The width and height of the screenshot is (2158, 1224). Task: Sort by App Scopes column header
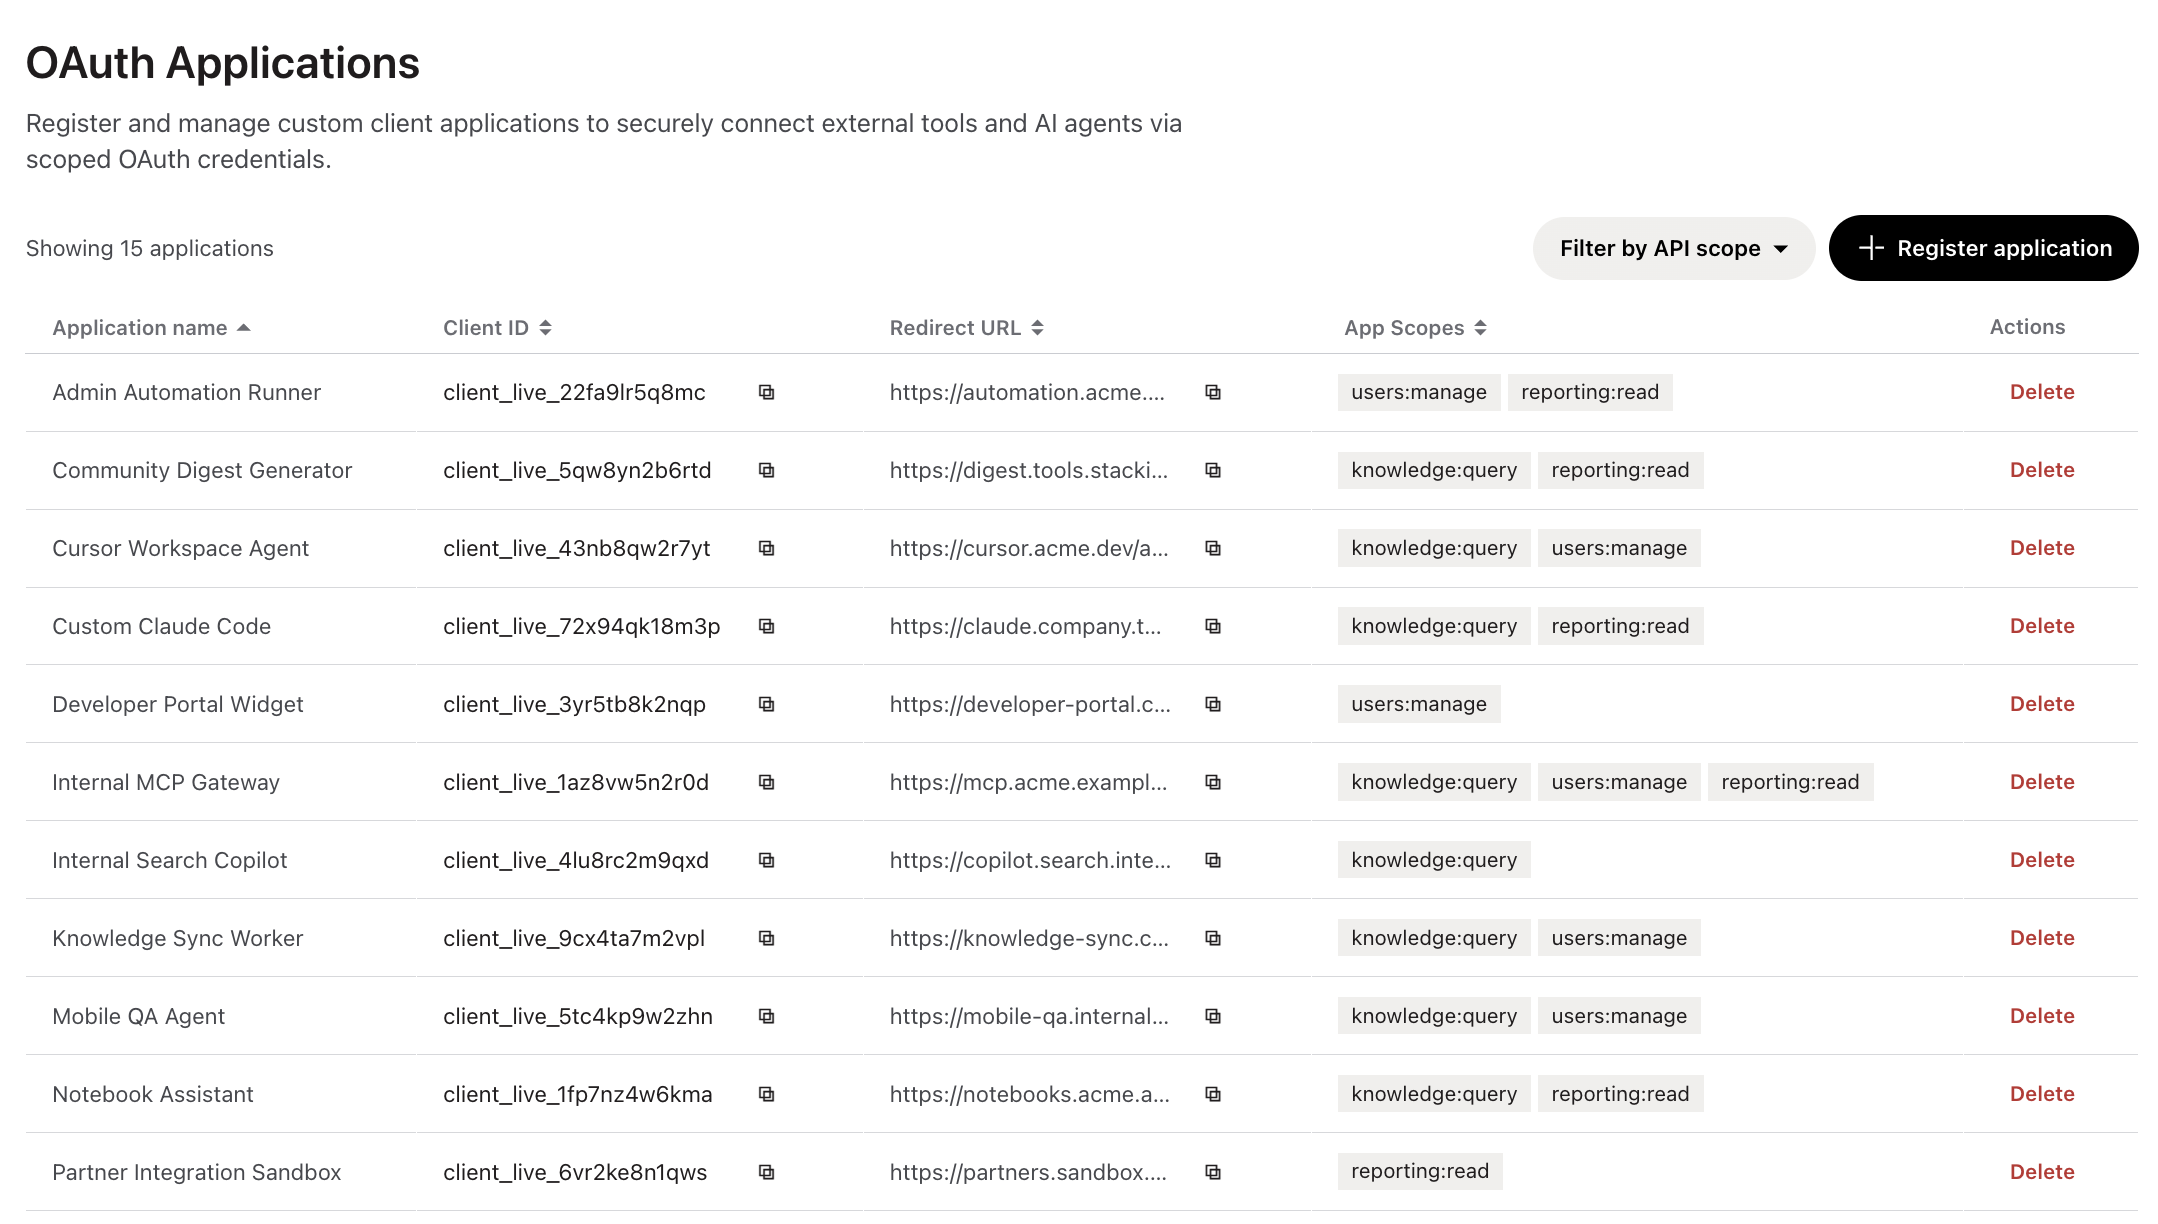1415,328
